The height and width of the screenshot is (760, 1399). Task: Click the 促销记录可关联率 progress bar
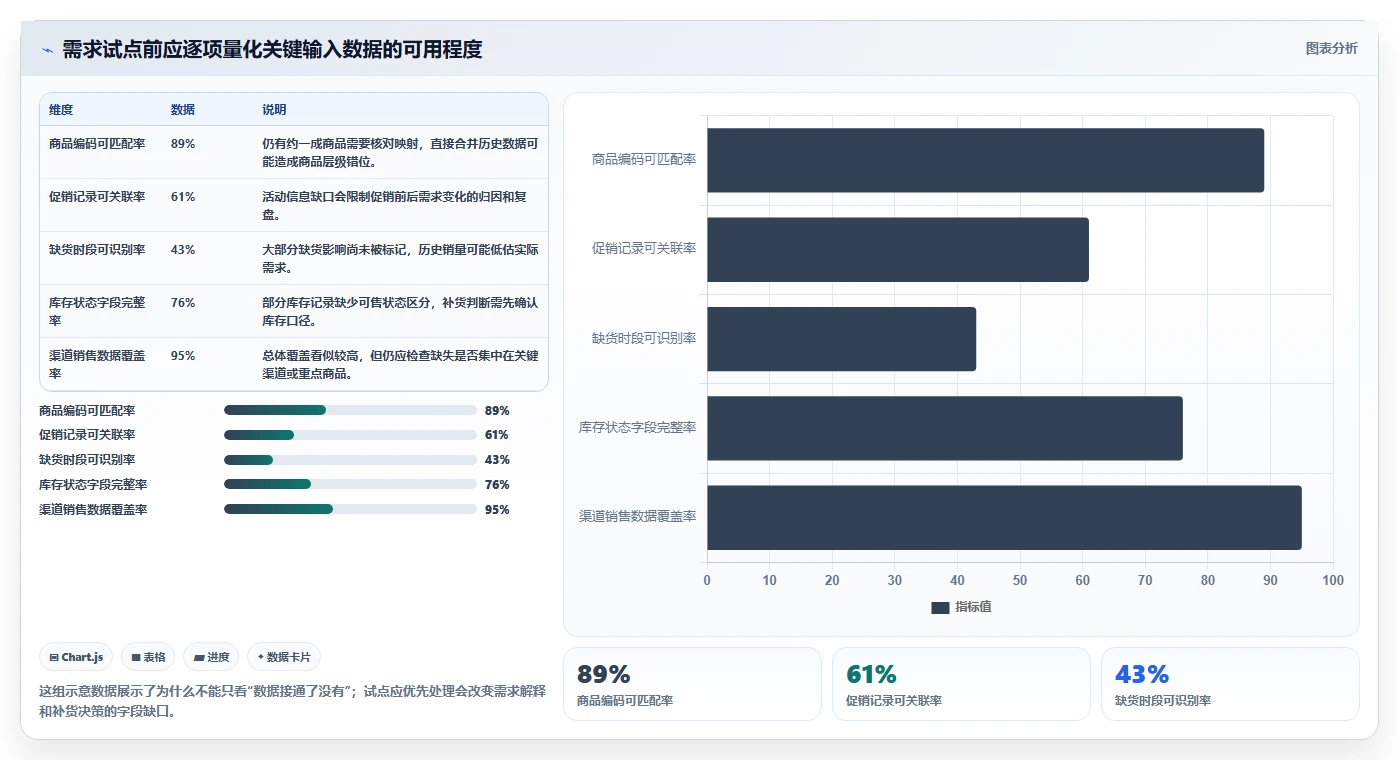click(x=350, y=435)
